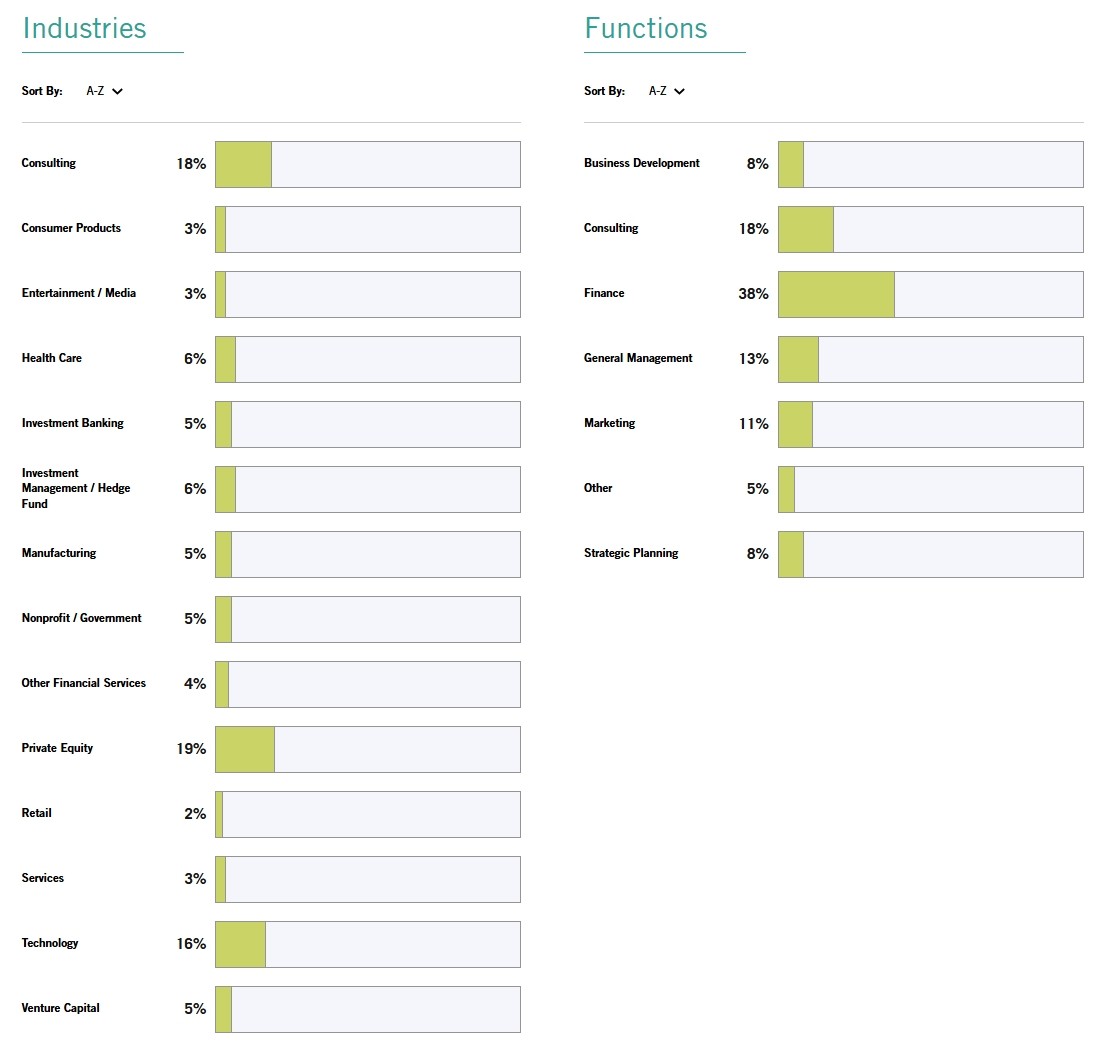Click the Functions section heading
Image resolution: width=1105 pixels, height=1056 pixels.
[x=645, y=28]
